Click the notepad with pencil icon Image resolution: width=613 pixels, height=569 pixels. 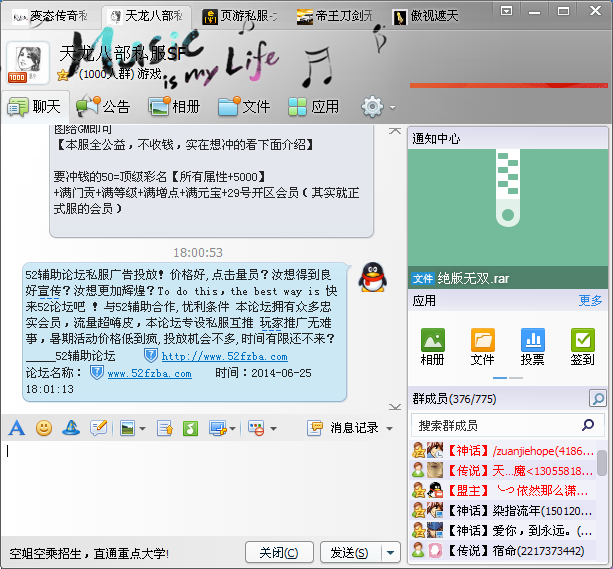point(99,428)
